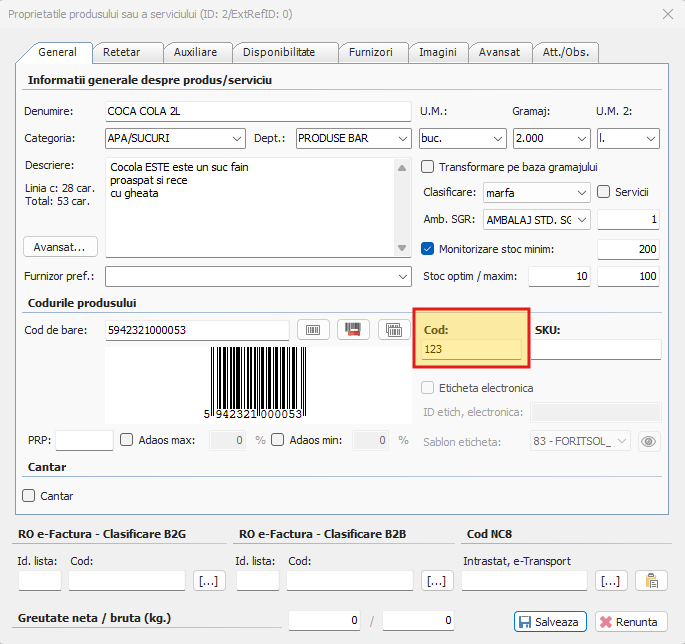Image resolution: width=685 pixels, height=644 pixels.
Task: Click the Salveaza button
Action: pos(549,621)
